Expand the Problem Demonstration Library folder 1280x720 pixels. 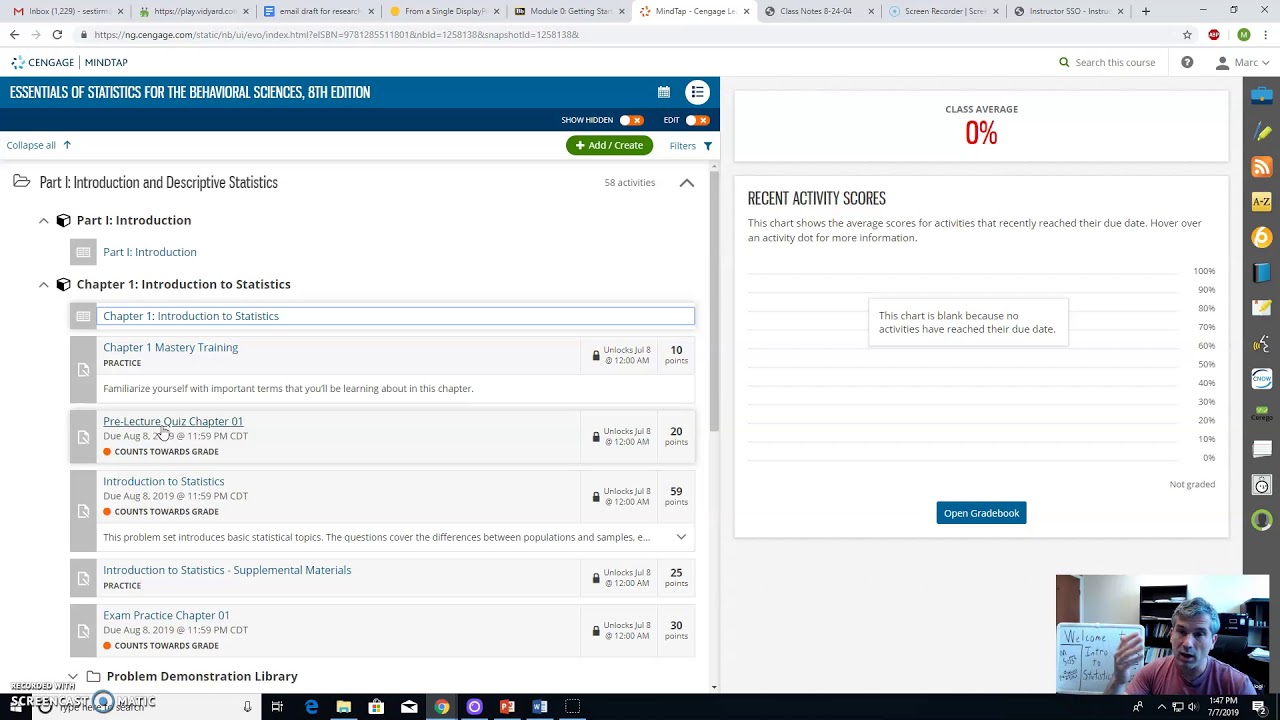coord(73,677)
